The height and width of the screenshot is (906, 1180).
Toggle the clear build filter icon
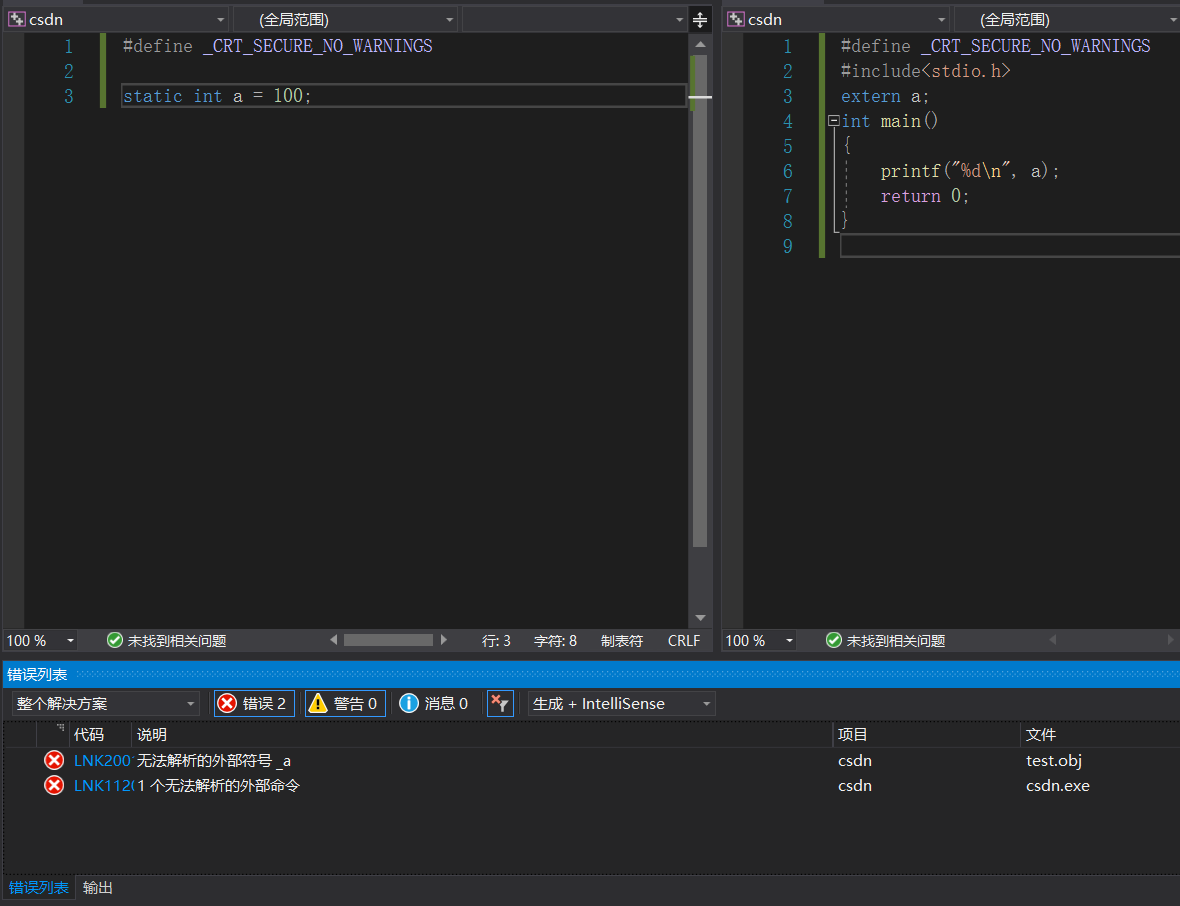click(500, 704)
